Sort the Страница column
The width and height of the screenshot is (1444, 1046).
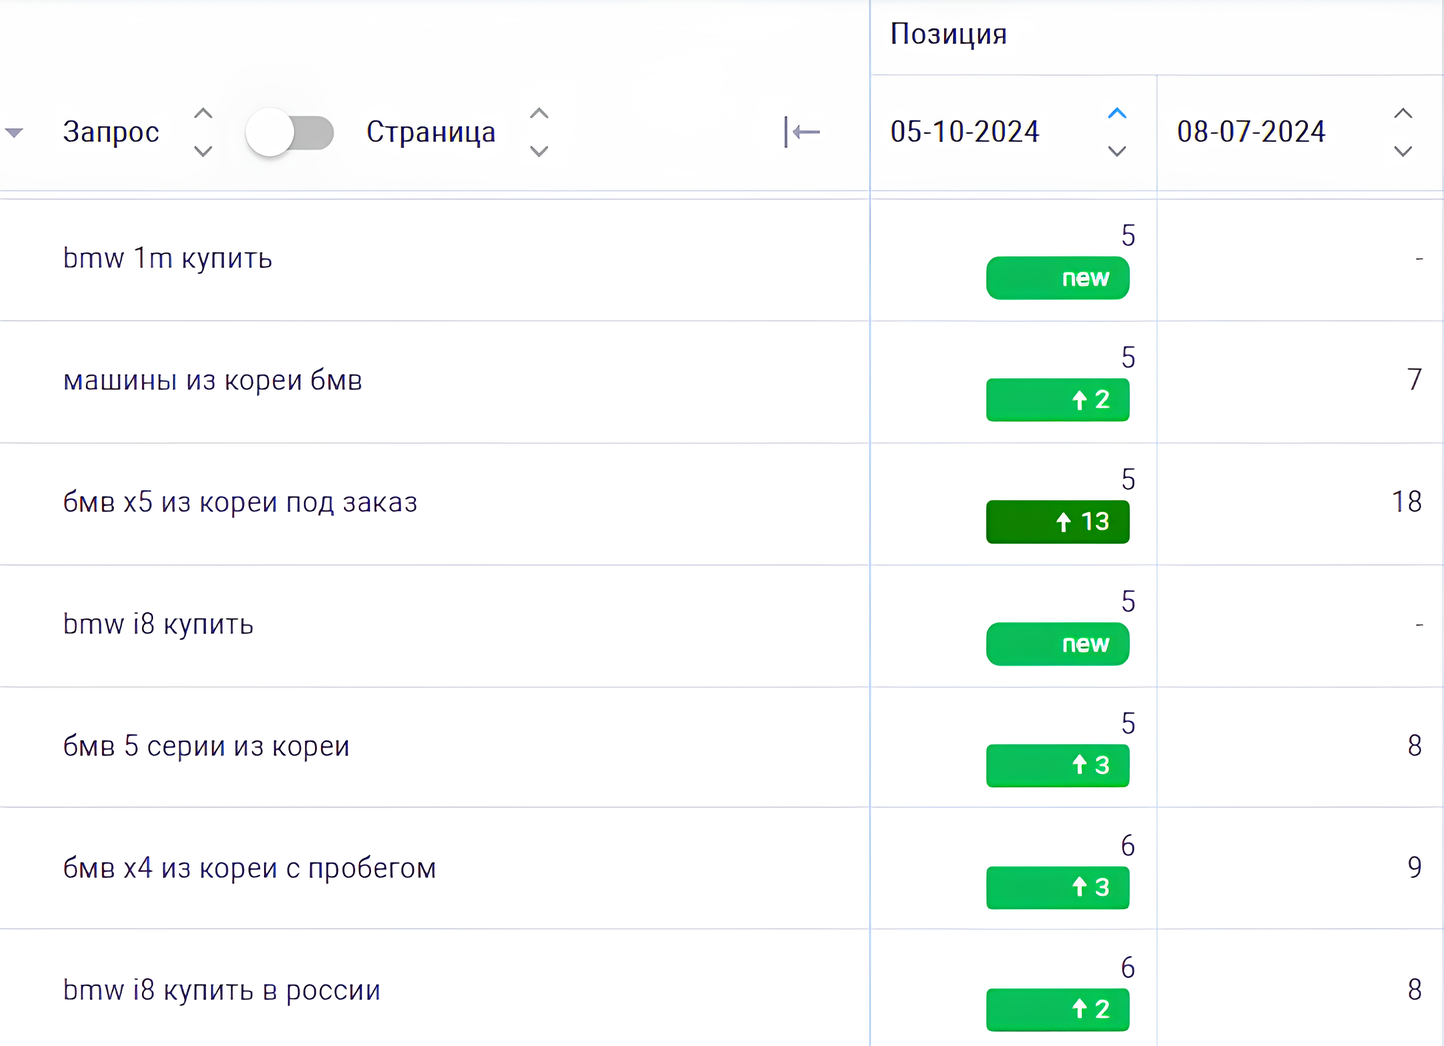click(539, 132)
